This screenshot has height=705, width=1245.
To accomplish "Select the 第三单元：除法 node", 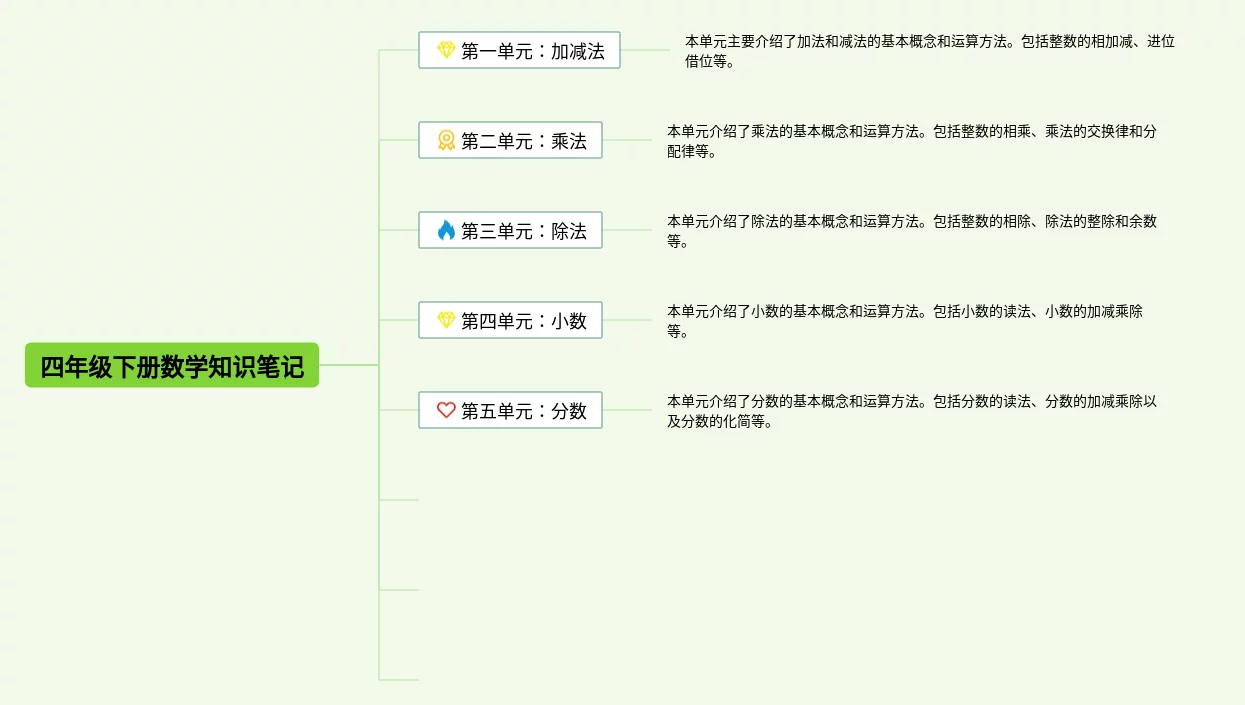I will [510, 230].
